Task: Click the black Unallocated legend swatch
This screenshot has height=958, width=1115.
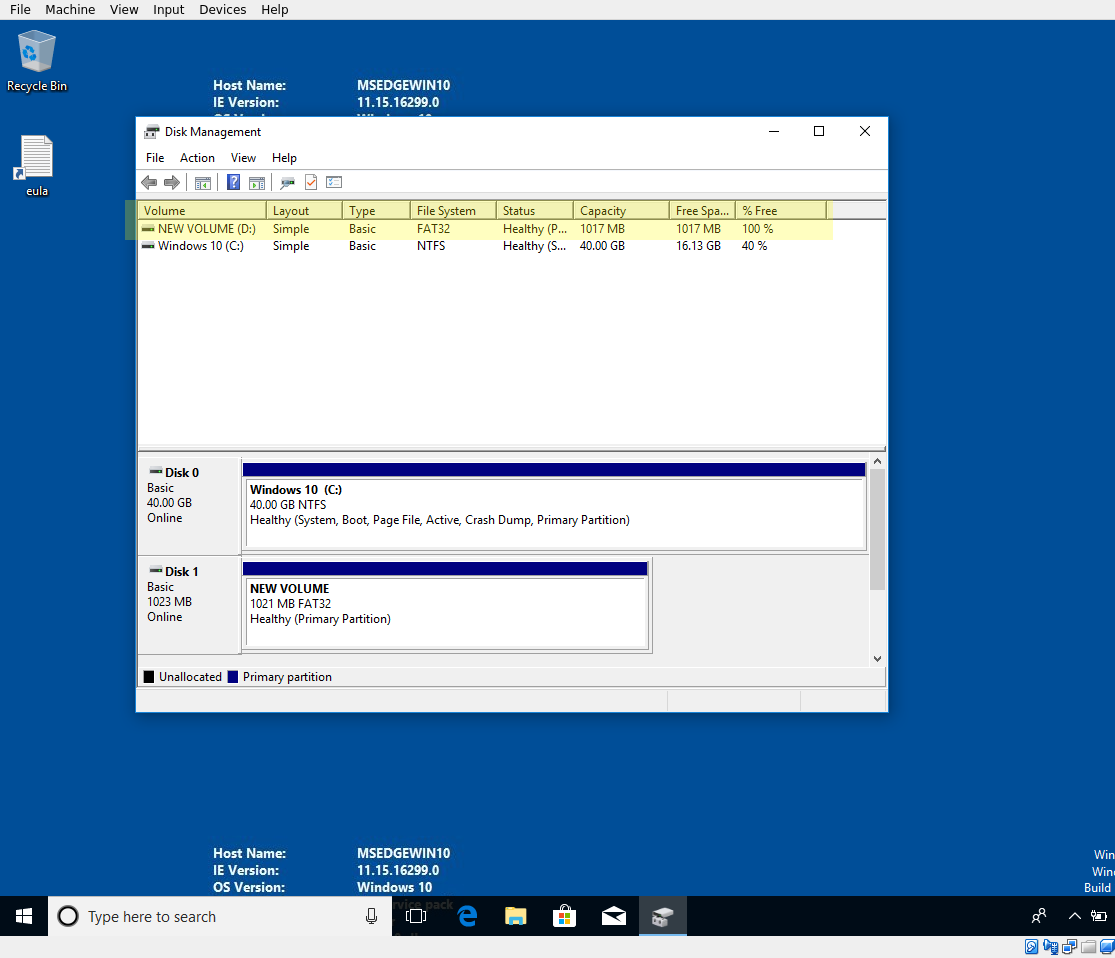Action: tap(149, 677)
